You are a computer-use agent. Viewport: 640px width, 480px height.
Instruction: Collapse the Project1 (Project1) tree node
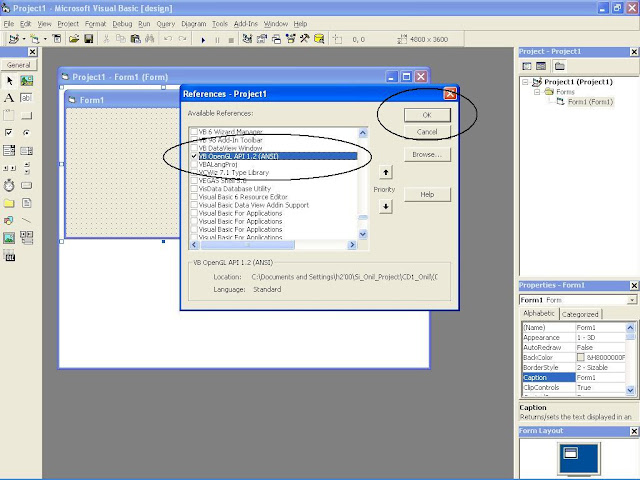[526, 82]
